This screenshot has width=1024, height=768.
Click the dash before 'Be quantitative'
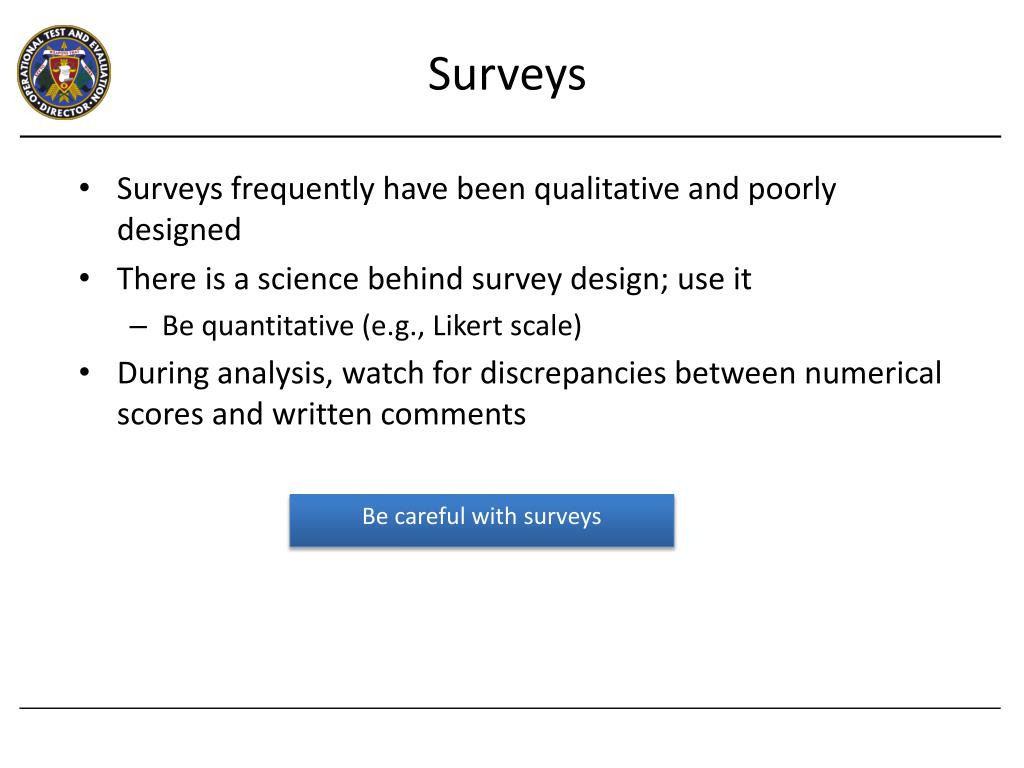coord(138,327)
